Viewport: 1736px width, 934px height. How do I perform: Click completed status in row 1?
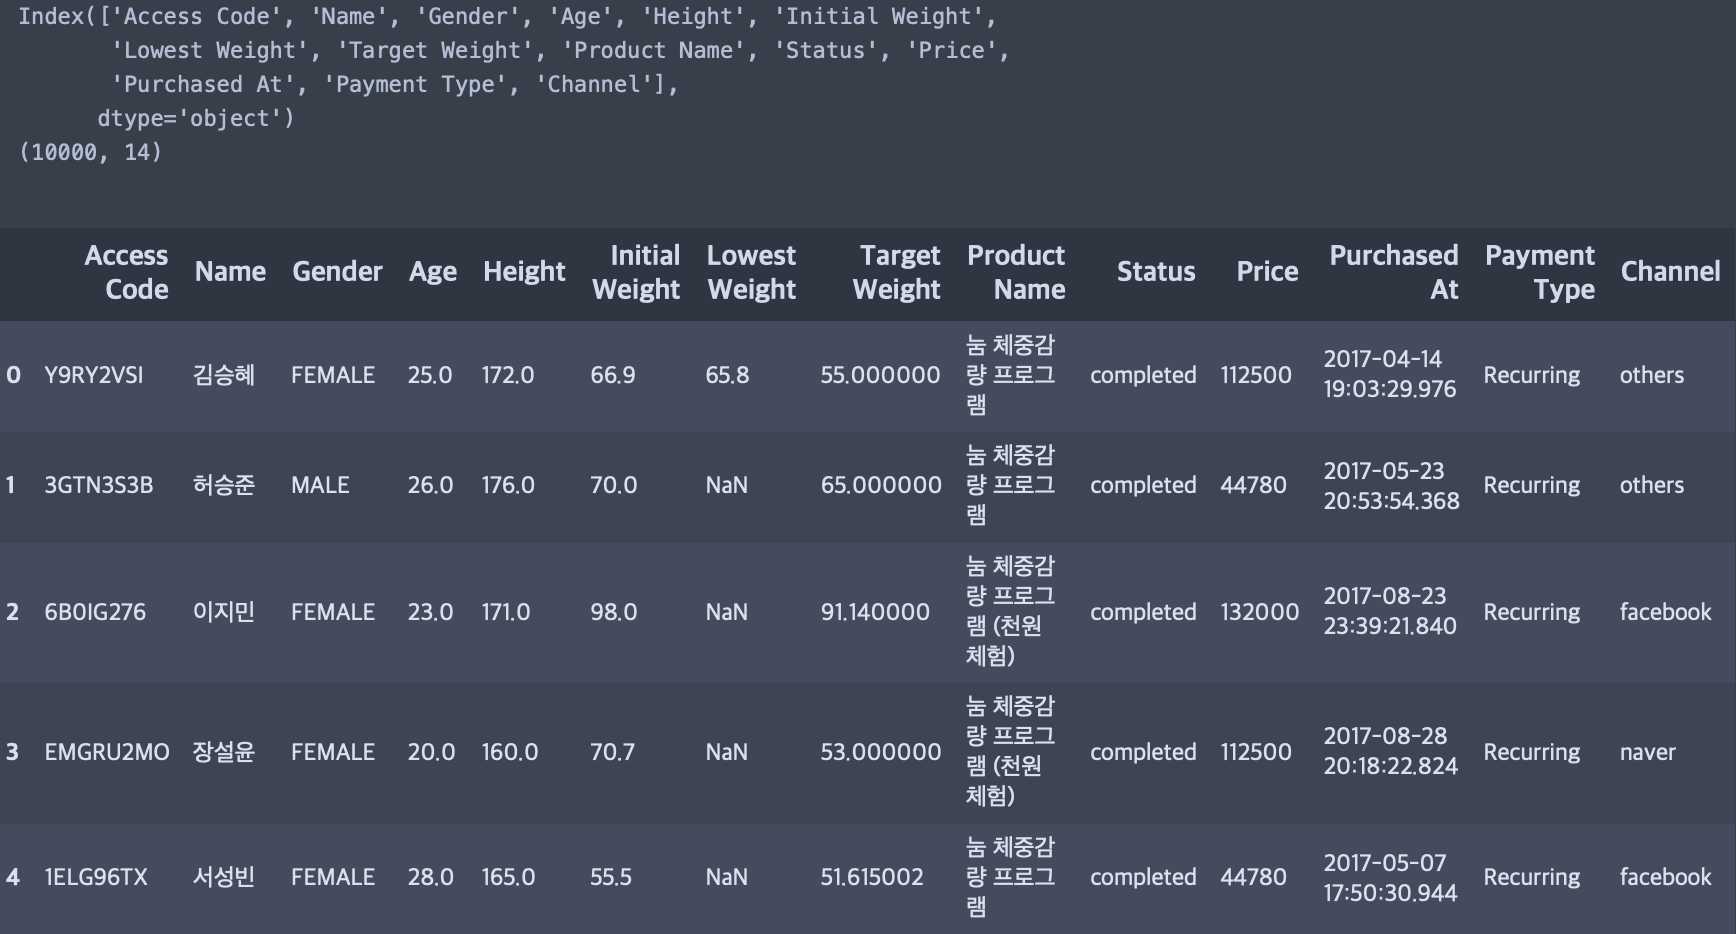[1143, 485]
